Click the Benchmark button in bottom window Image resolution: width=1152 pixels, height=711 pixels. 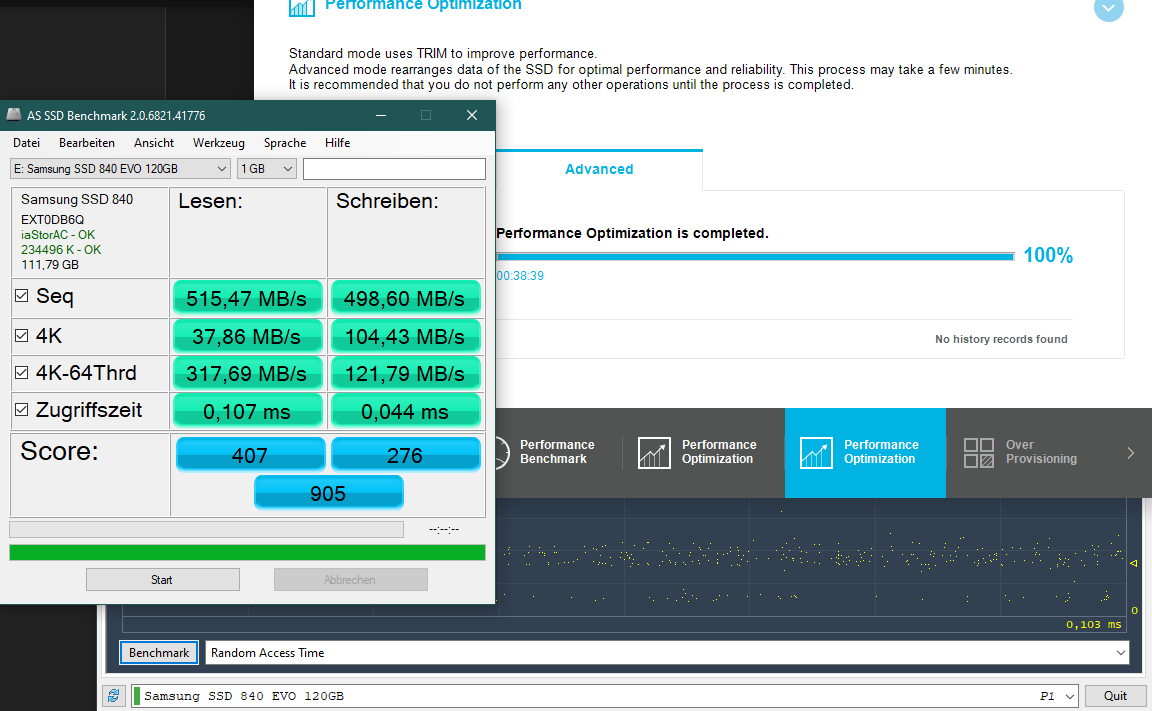click(159, 652)
